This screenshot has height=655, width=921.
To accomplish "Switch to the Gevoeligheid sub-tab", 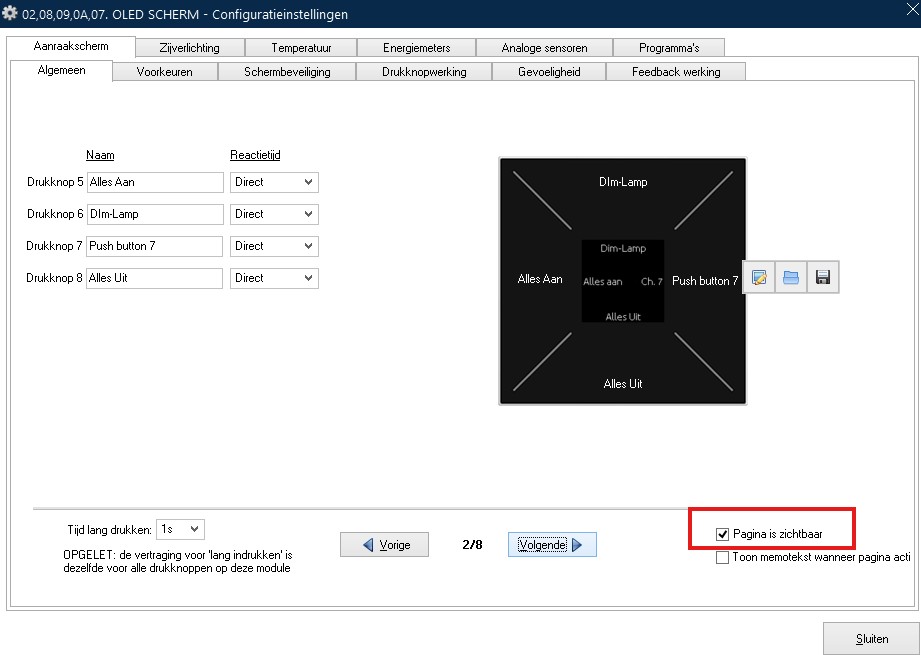I will [549, 72].
